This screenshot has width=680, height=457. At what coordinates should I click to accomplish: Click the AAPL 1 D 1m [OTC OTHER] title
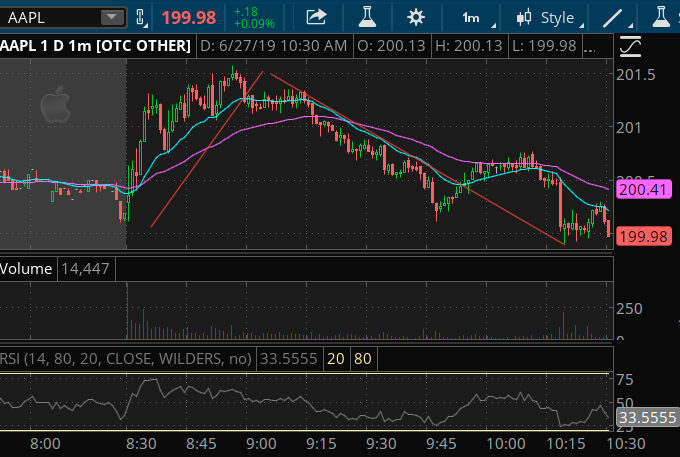95,46
